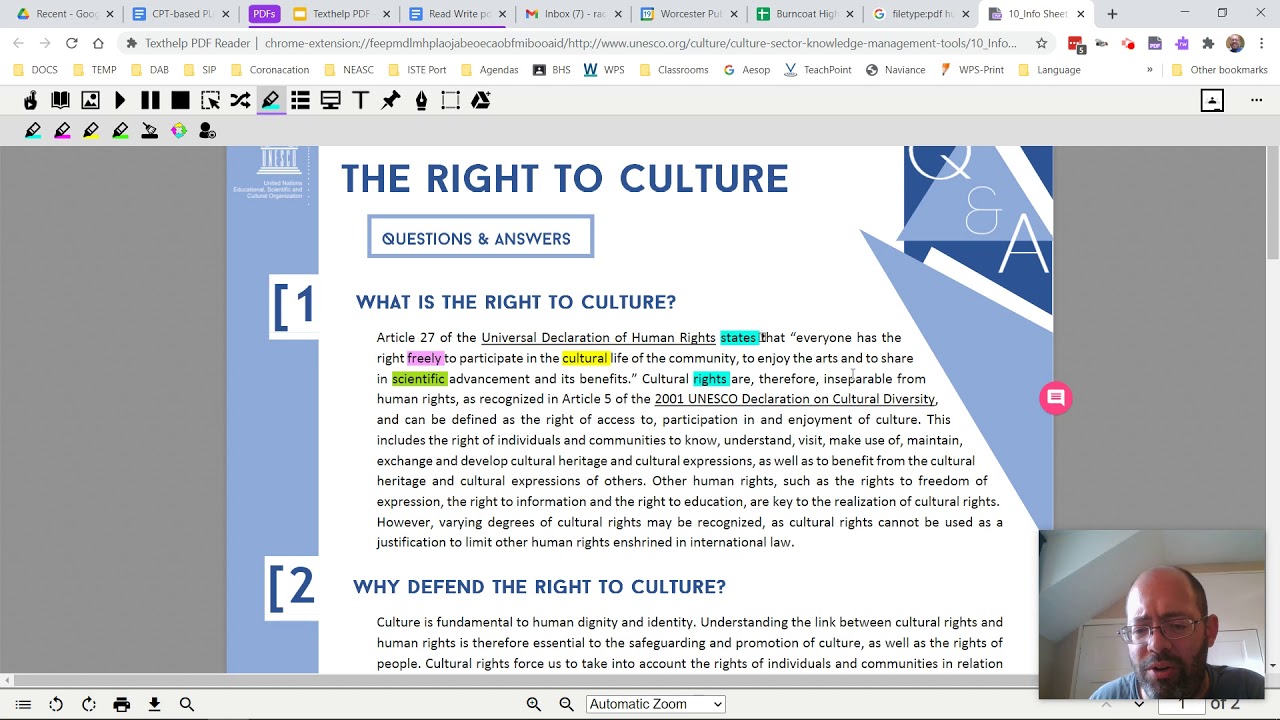Print the PDF document
1280x720 pixels.
(x=122, y=704)
